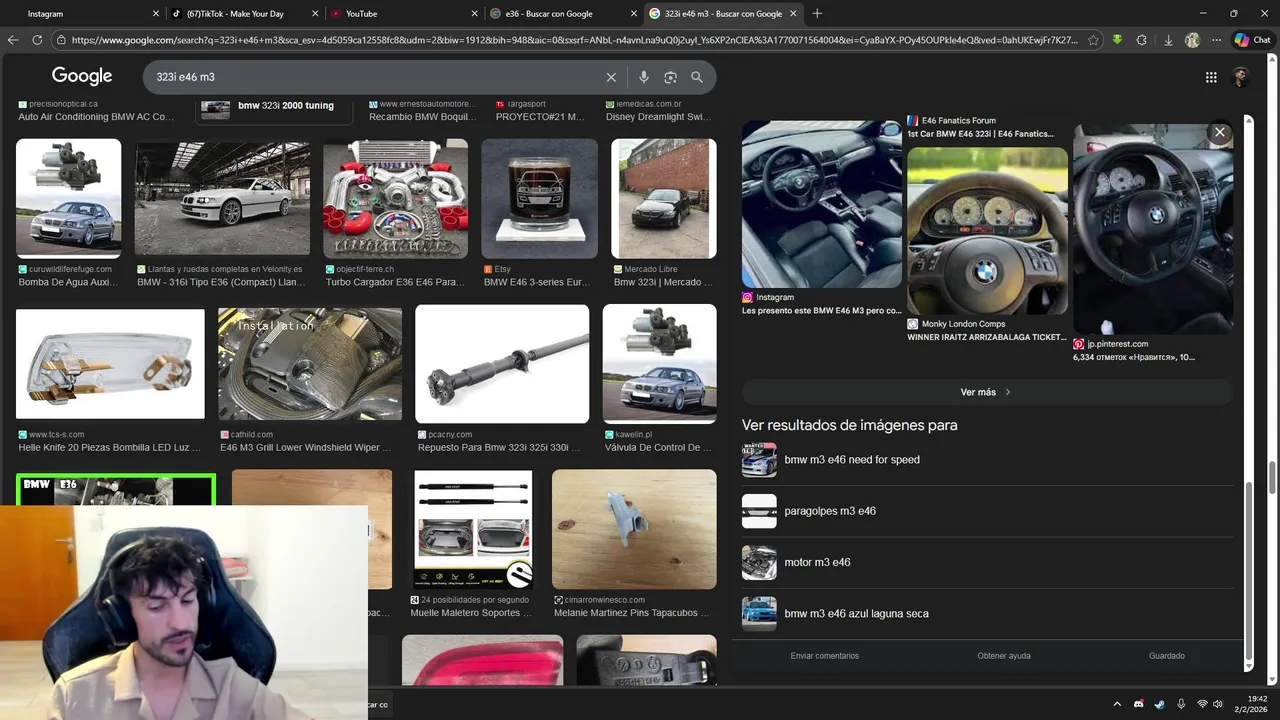Viewport: 1280px width, 720px height.
Task: Open the kawelin.pl Válvula De Control image
Action: click(660, 364)
